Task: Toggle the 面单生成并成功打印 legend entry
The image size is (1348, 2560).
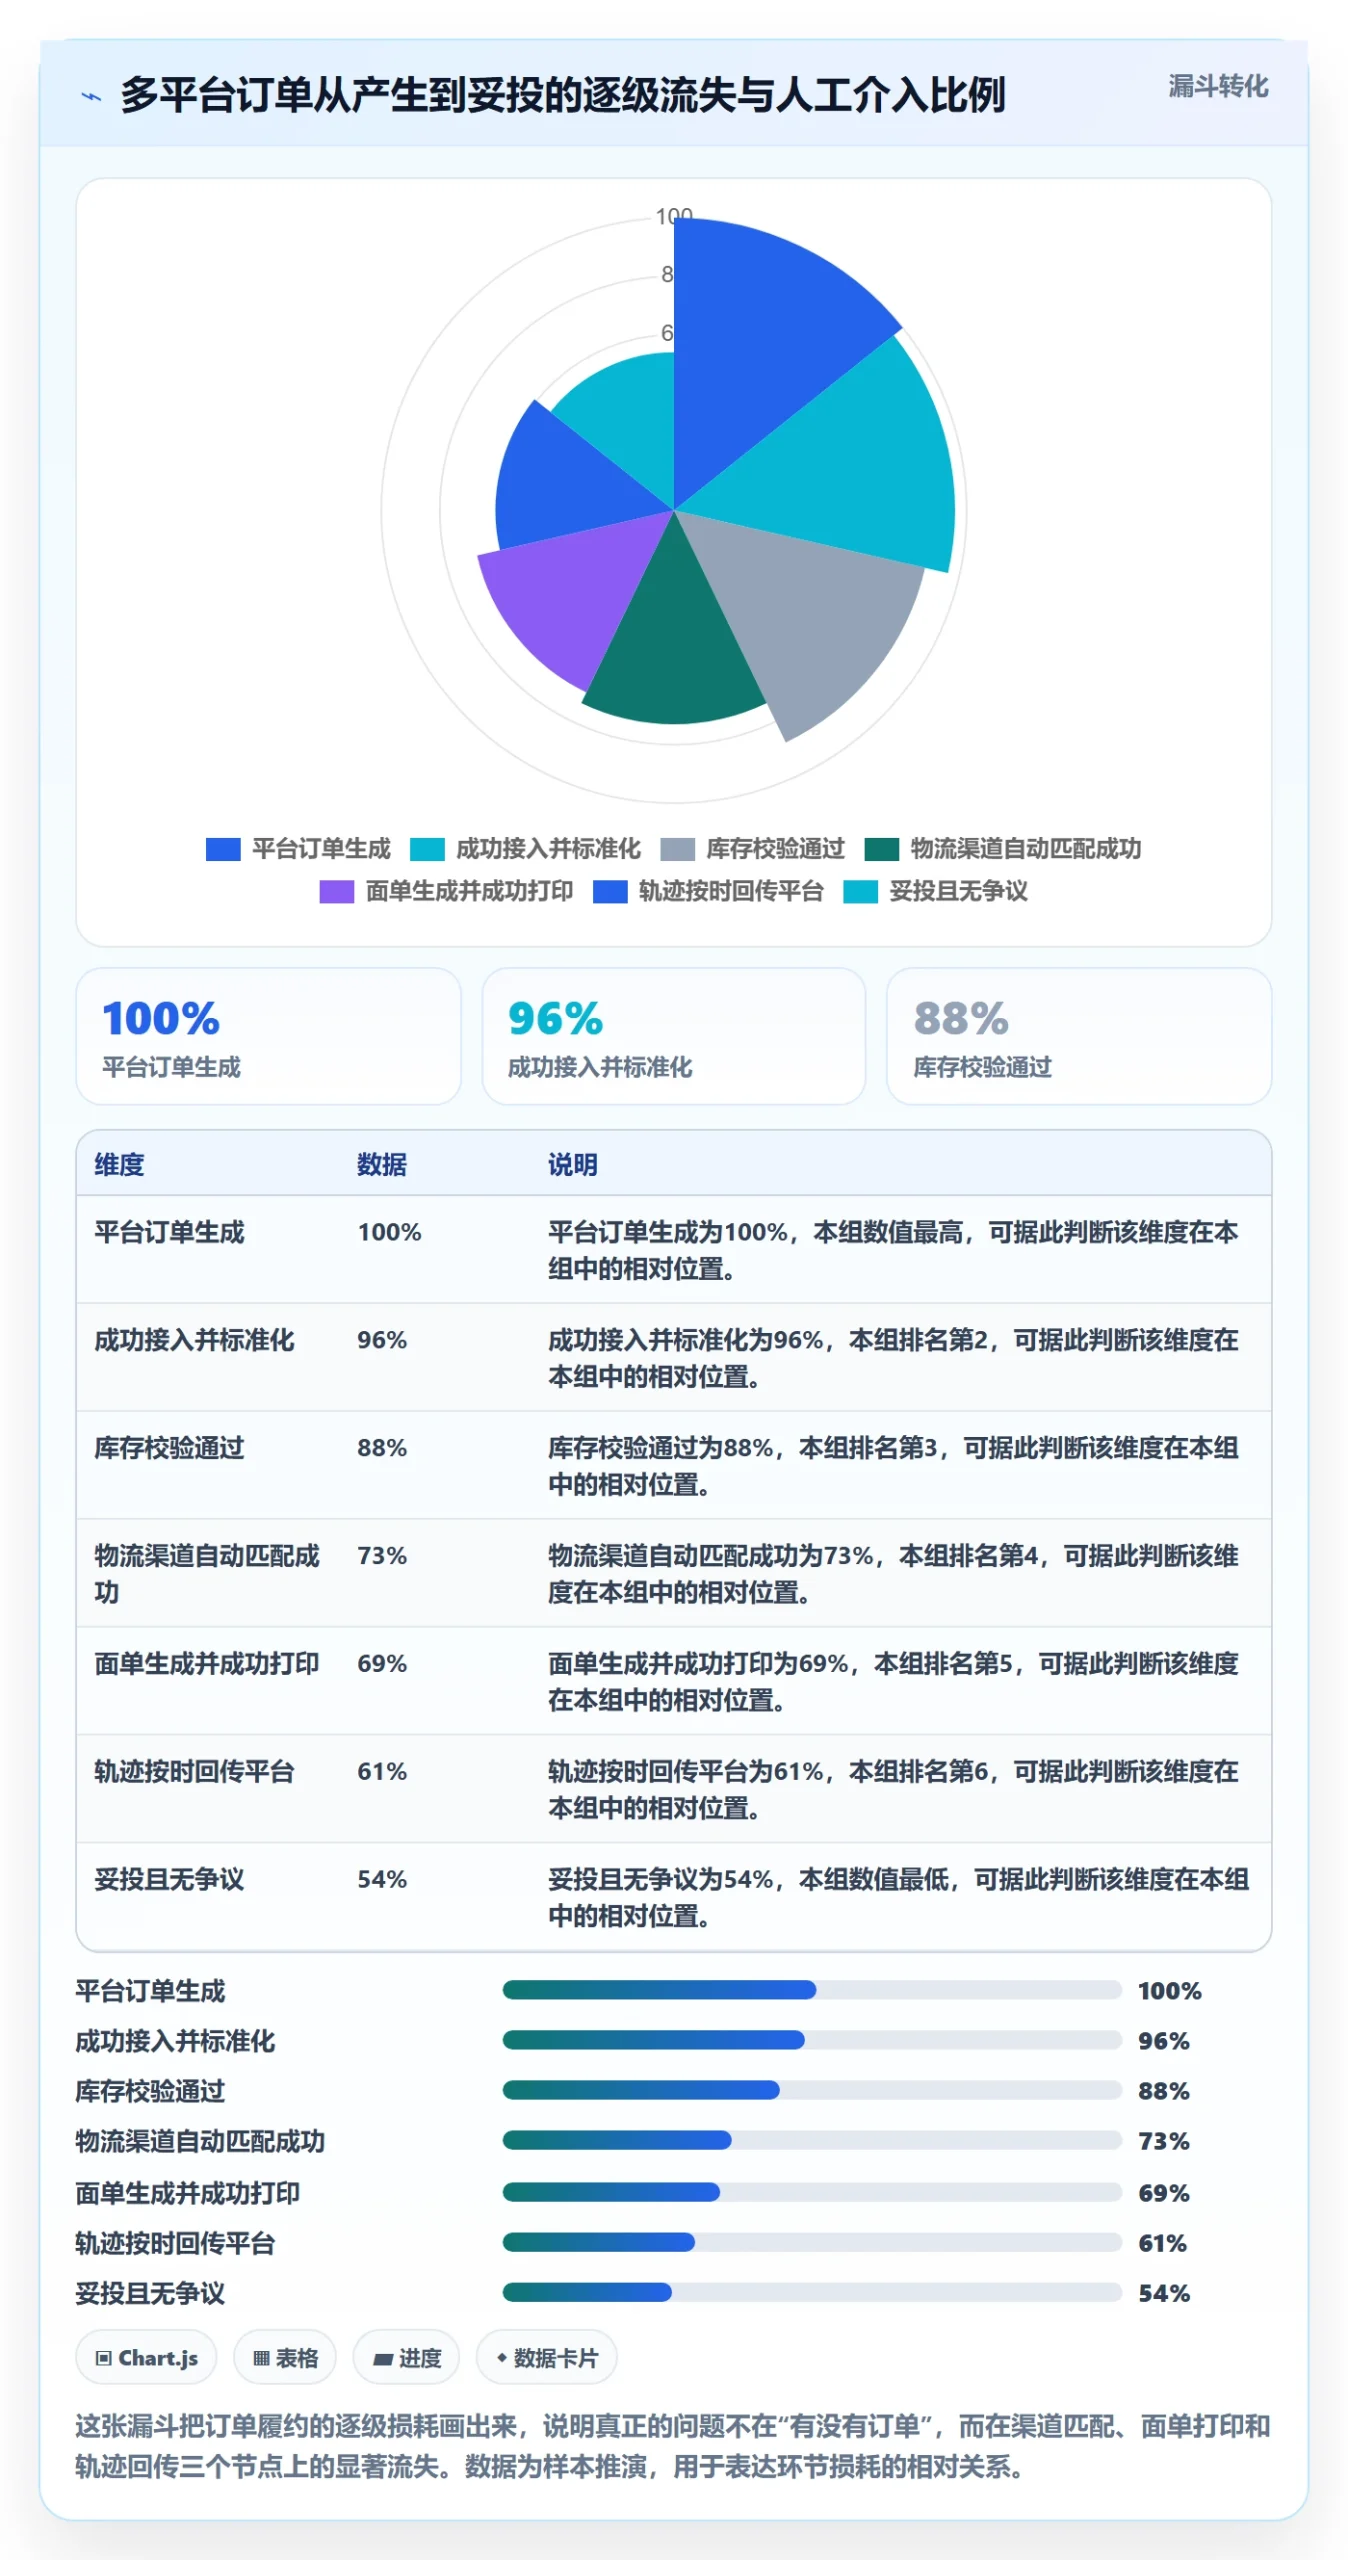Action: (446, 891)
